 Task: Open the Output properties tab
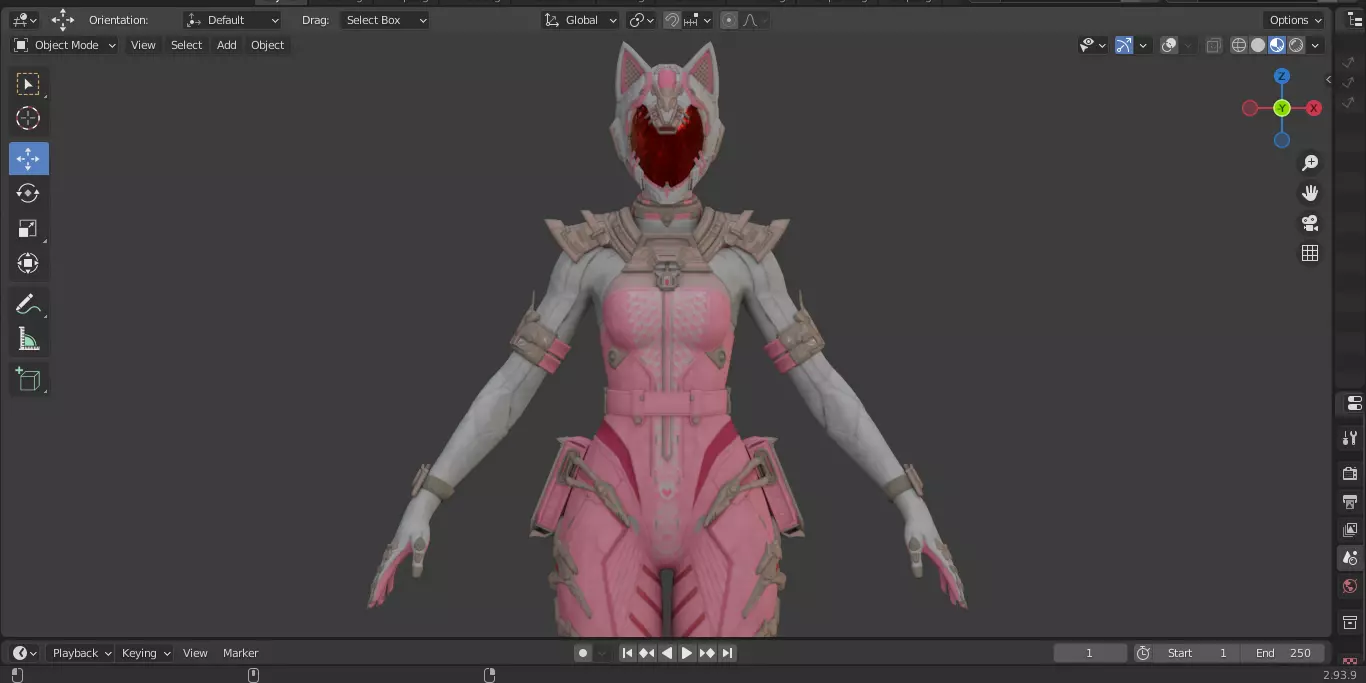(1350, 501)
